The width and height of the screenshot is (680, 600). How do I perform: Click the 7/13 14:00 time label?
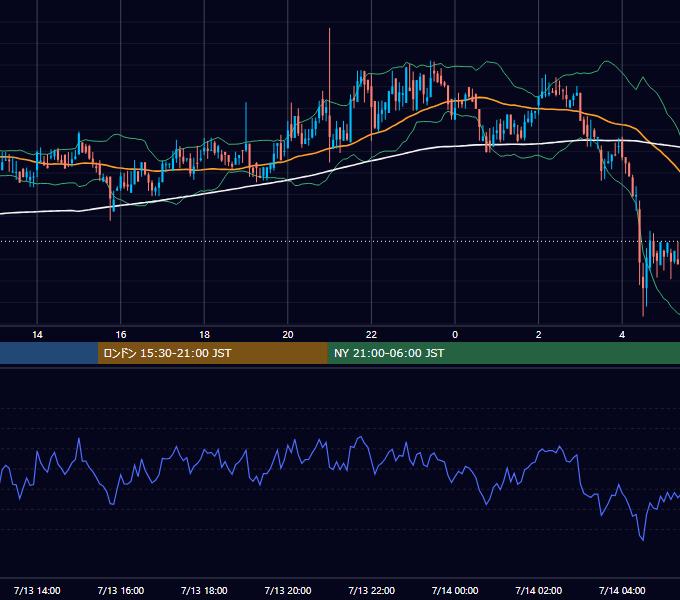[x=37, y=590]
